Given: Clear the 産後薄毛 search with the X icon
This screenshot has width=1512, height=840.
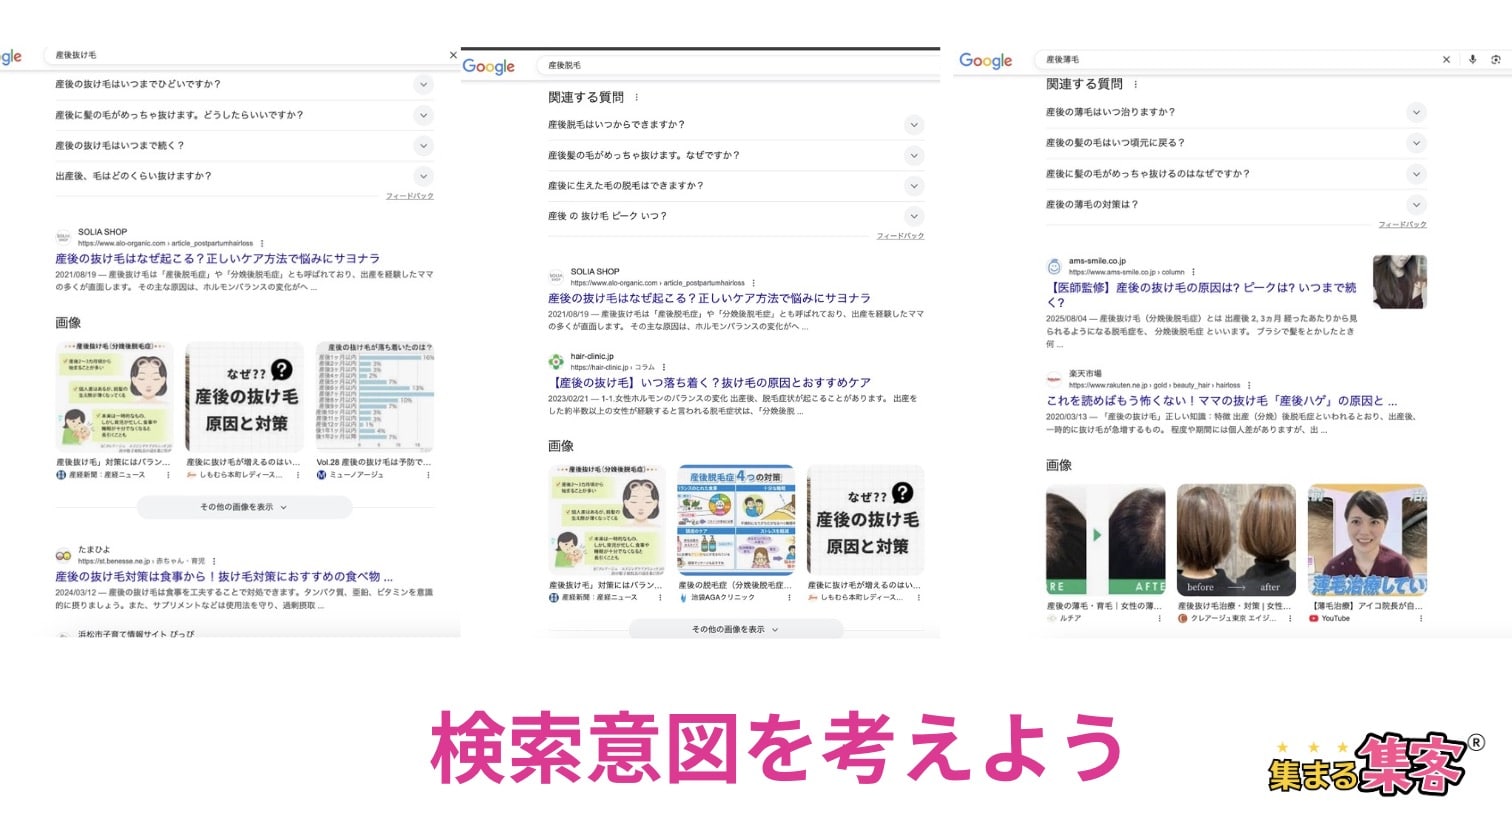Looking at the screenshot, I should pos(1446,60).
